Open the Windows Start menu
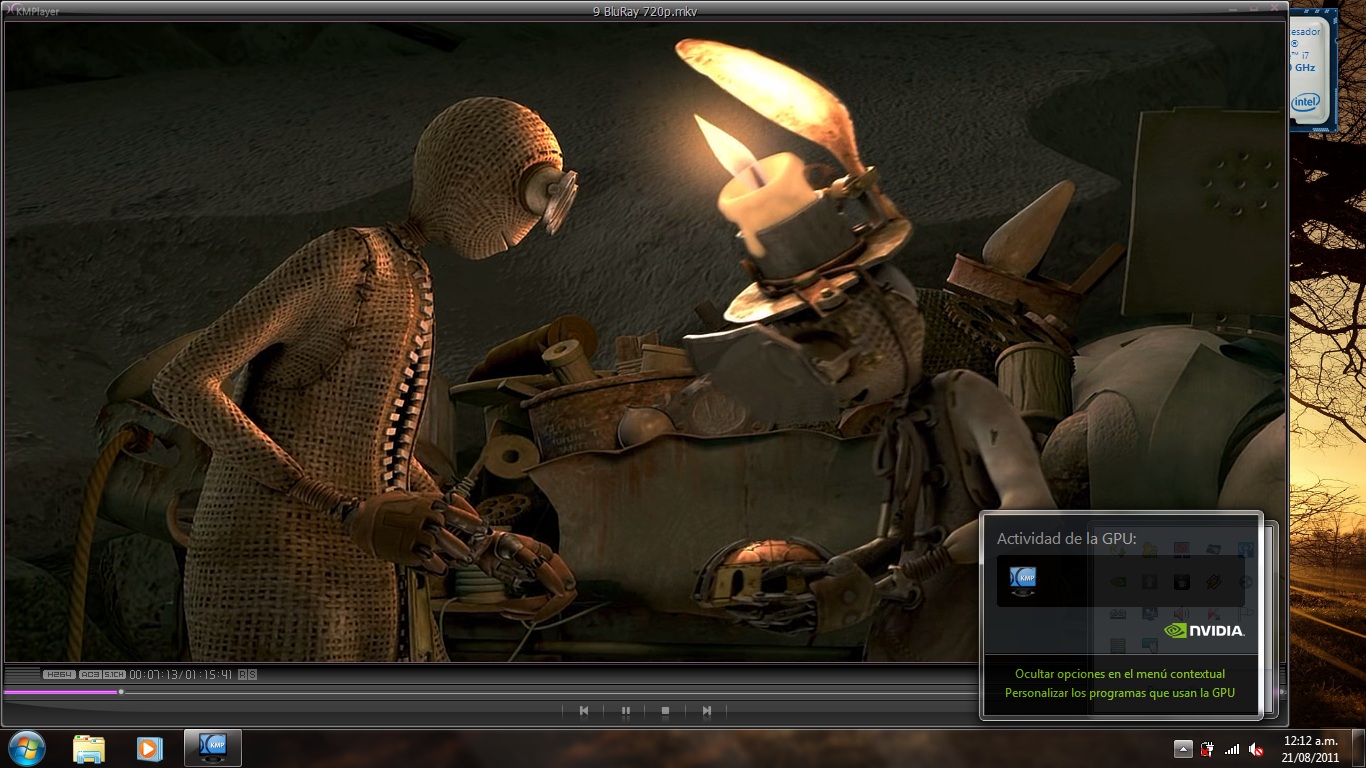 pyautogui.click(x=26, y=748)
